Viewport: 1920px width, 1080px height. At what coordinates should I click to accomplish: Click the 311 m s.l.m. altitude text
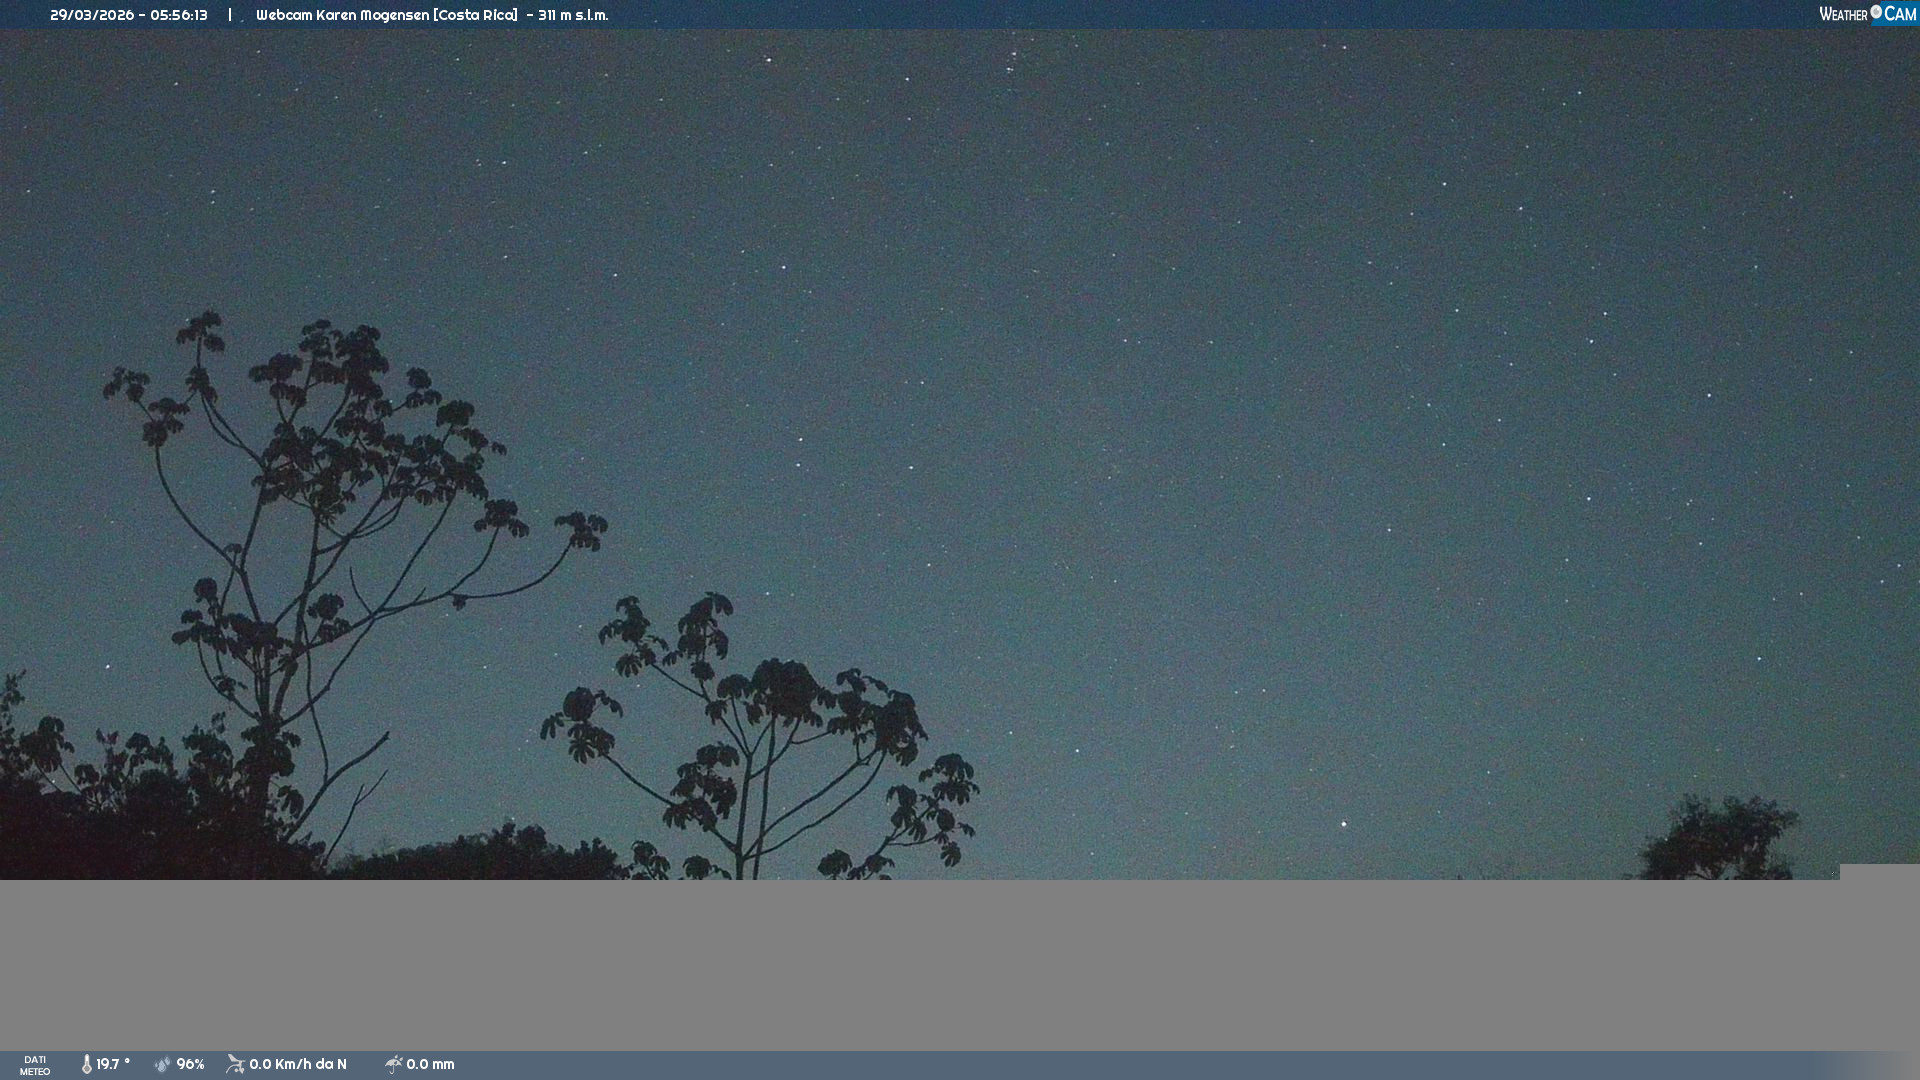point(573,15)
